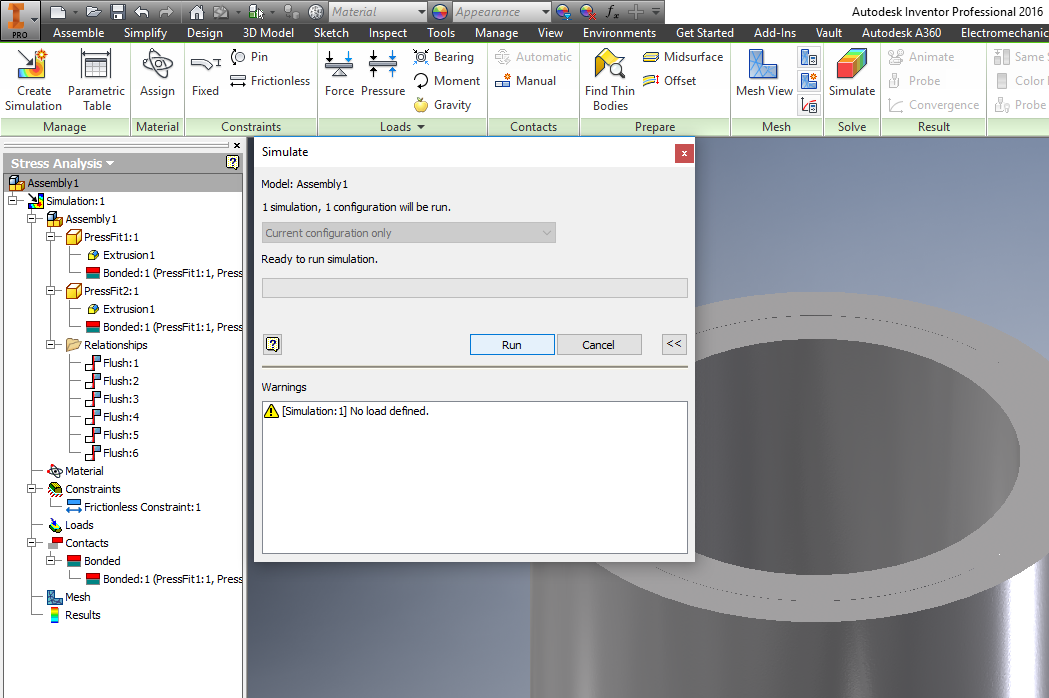Open the Current configuration only dropdown
Image resolution: width=1049 pixels, height=698 pixels.
(x=408, y=233)
